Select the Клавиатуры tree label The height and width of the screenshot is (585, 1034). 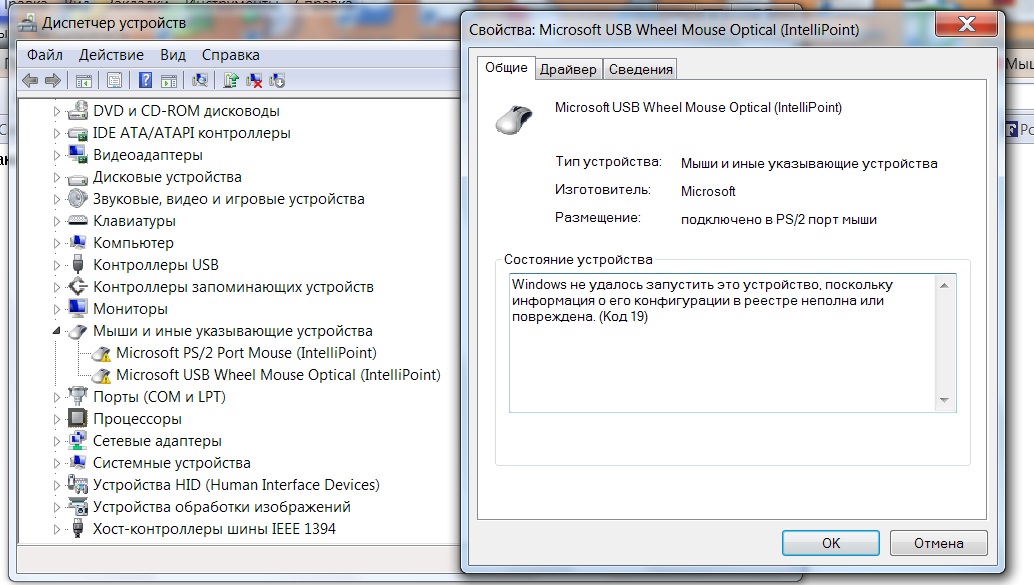point(135,221)
